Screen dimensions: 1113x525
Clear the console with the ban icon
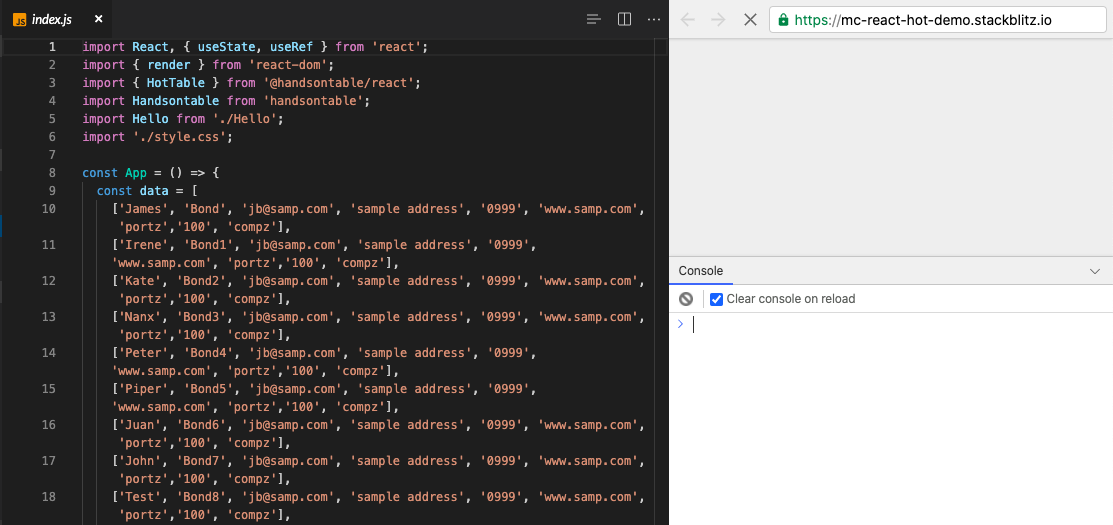click(686, 299)
